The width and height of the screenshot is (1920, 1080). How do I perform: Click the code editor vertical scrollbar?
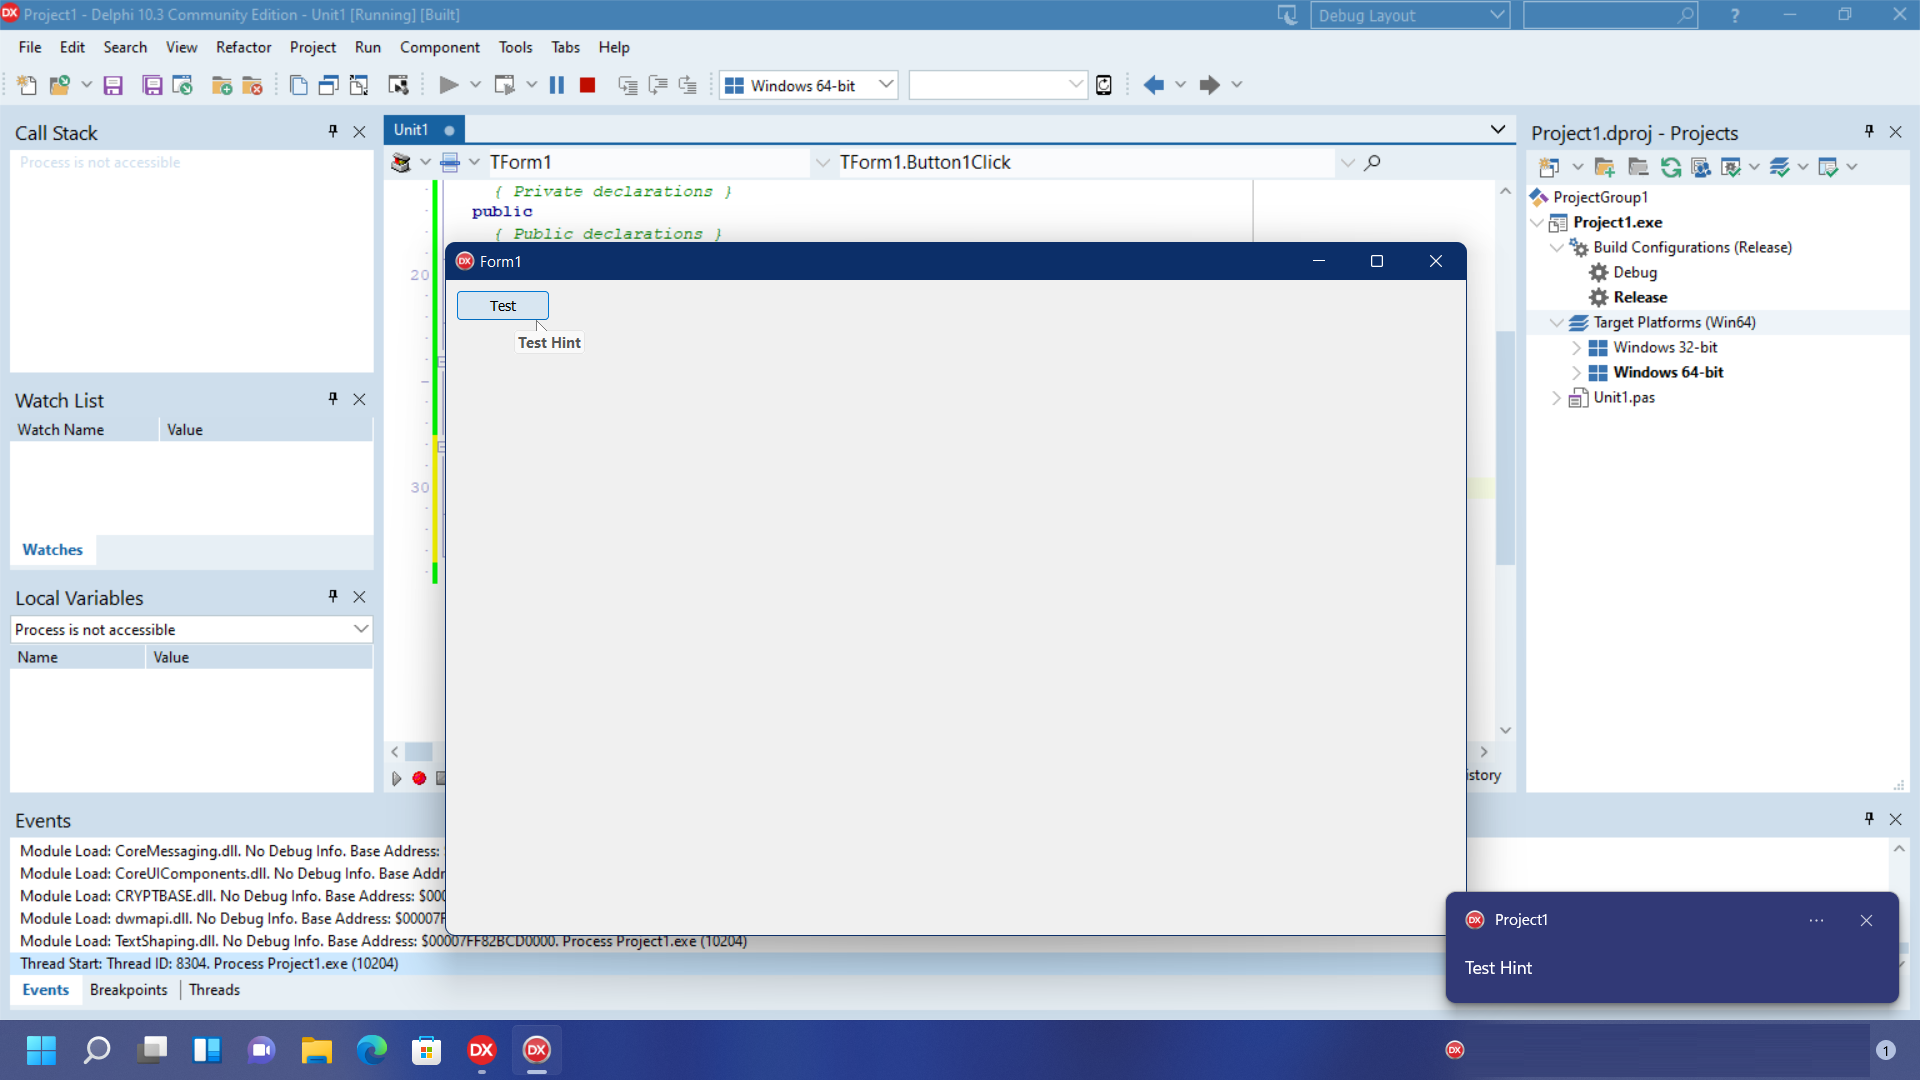coord(1505,447)
